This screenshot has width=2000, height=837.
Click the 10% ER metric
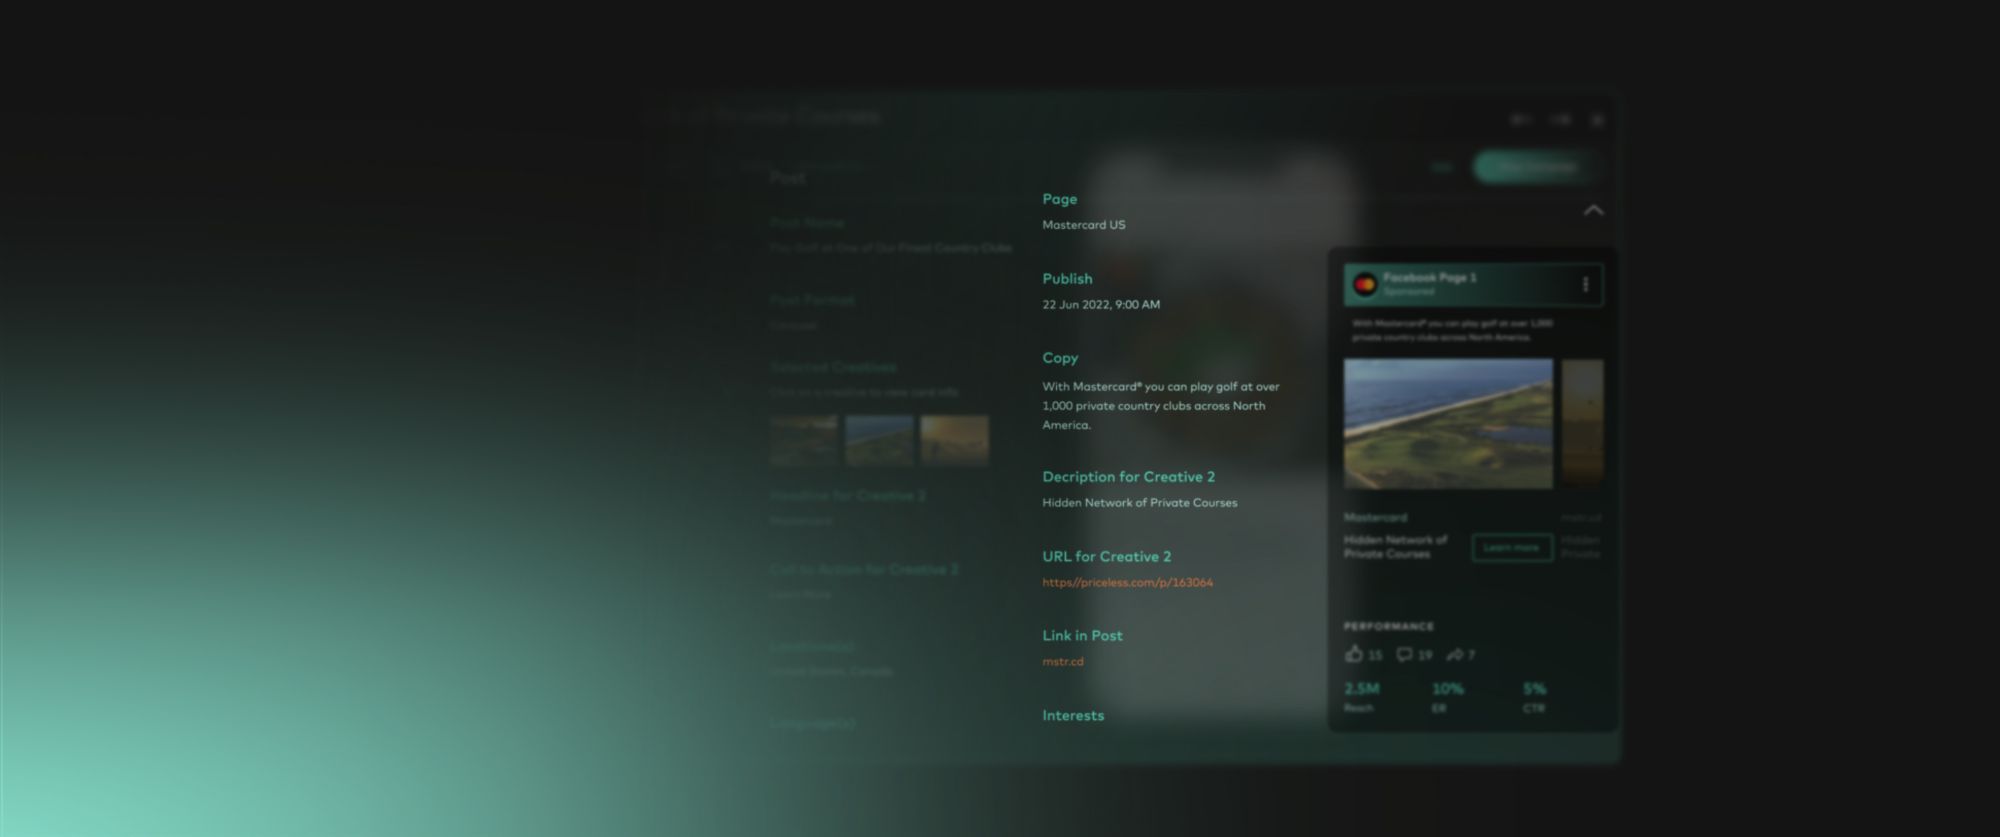[1447, 696]
